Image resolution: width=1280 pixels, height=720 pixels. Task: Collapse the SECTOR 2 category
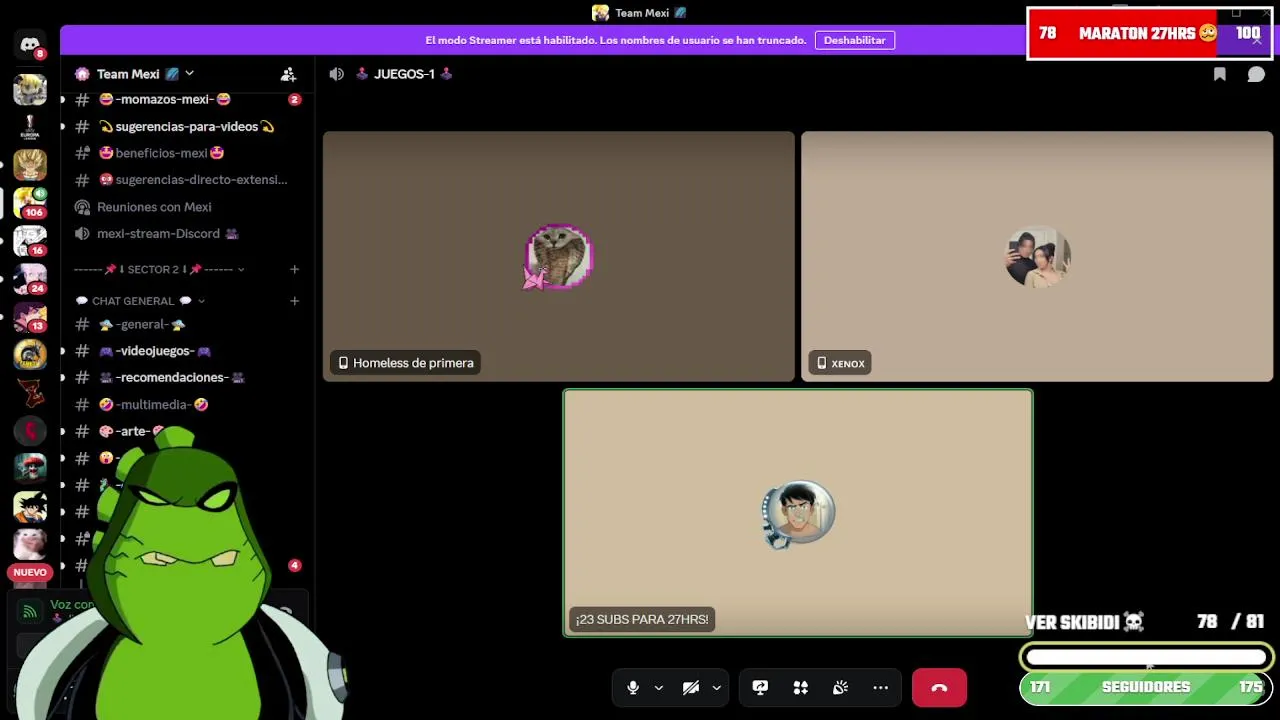[x=159, y=269]
